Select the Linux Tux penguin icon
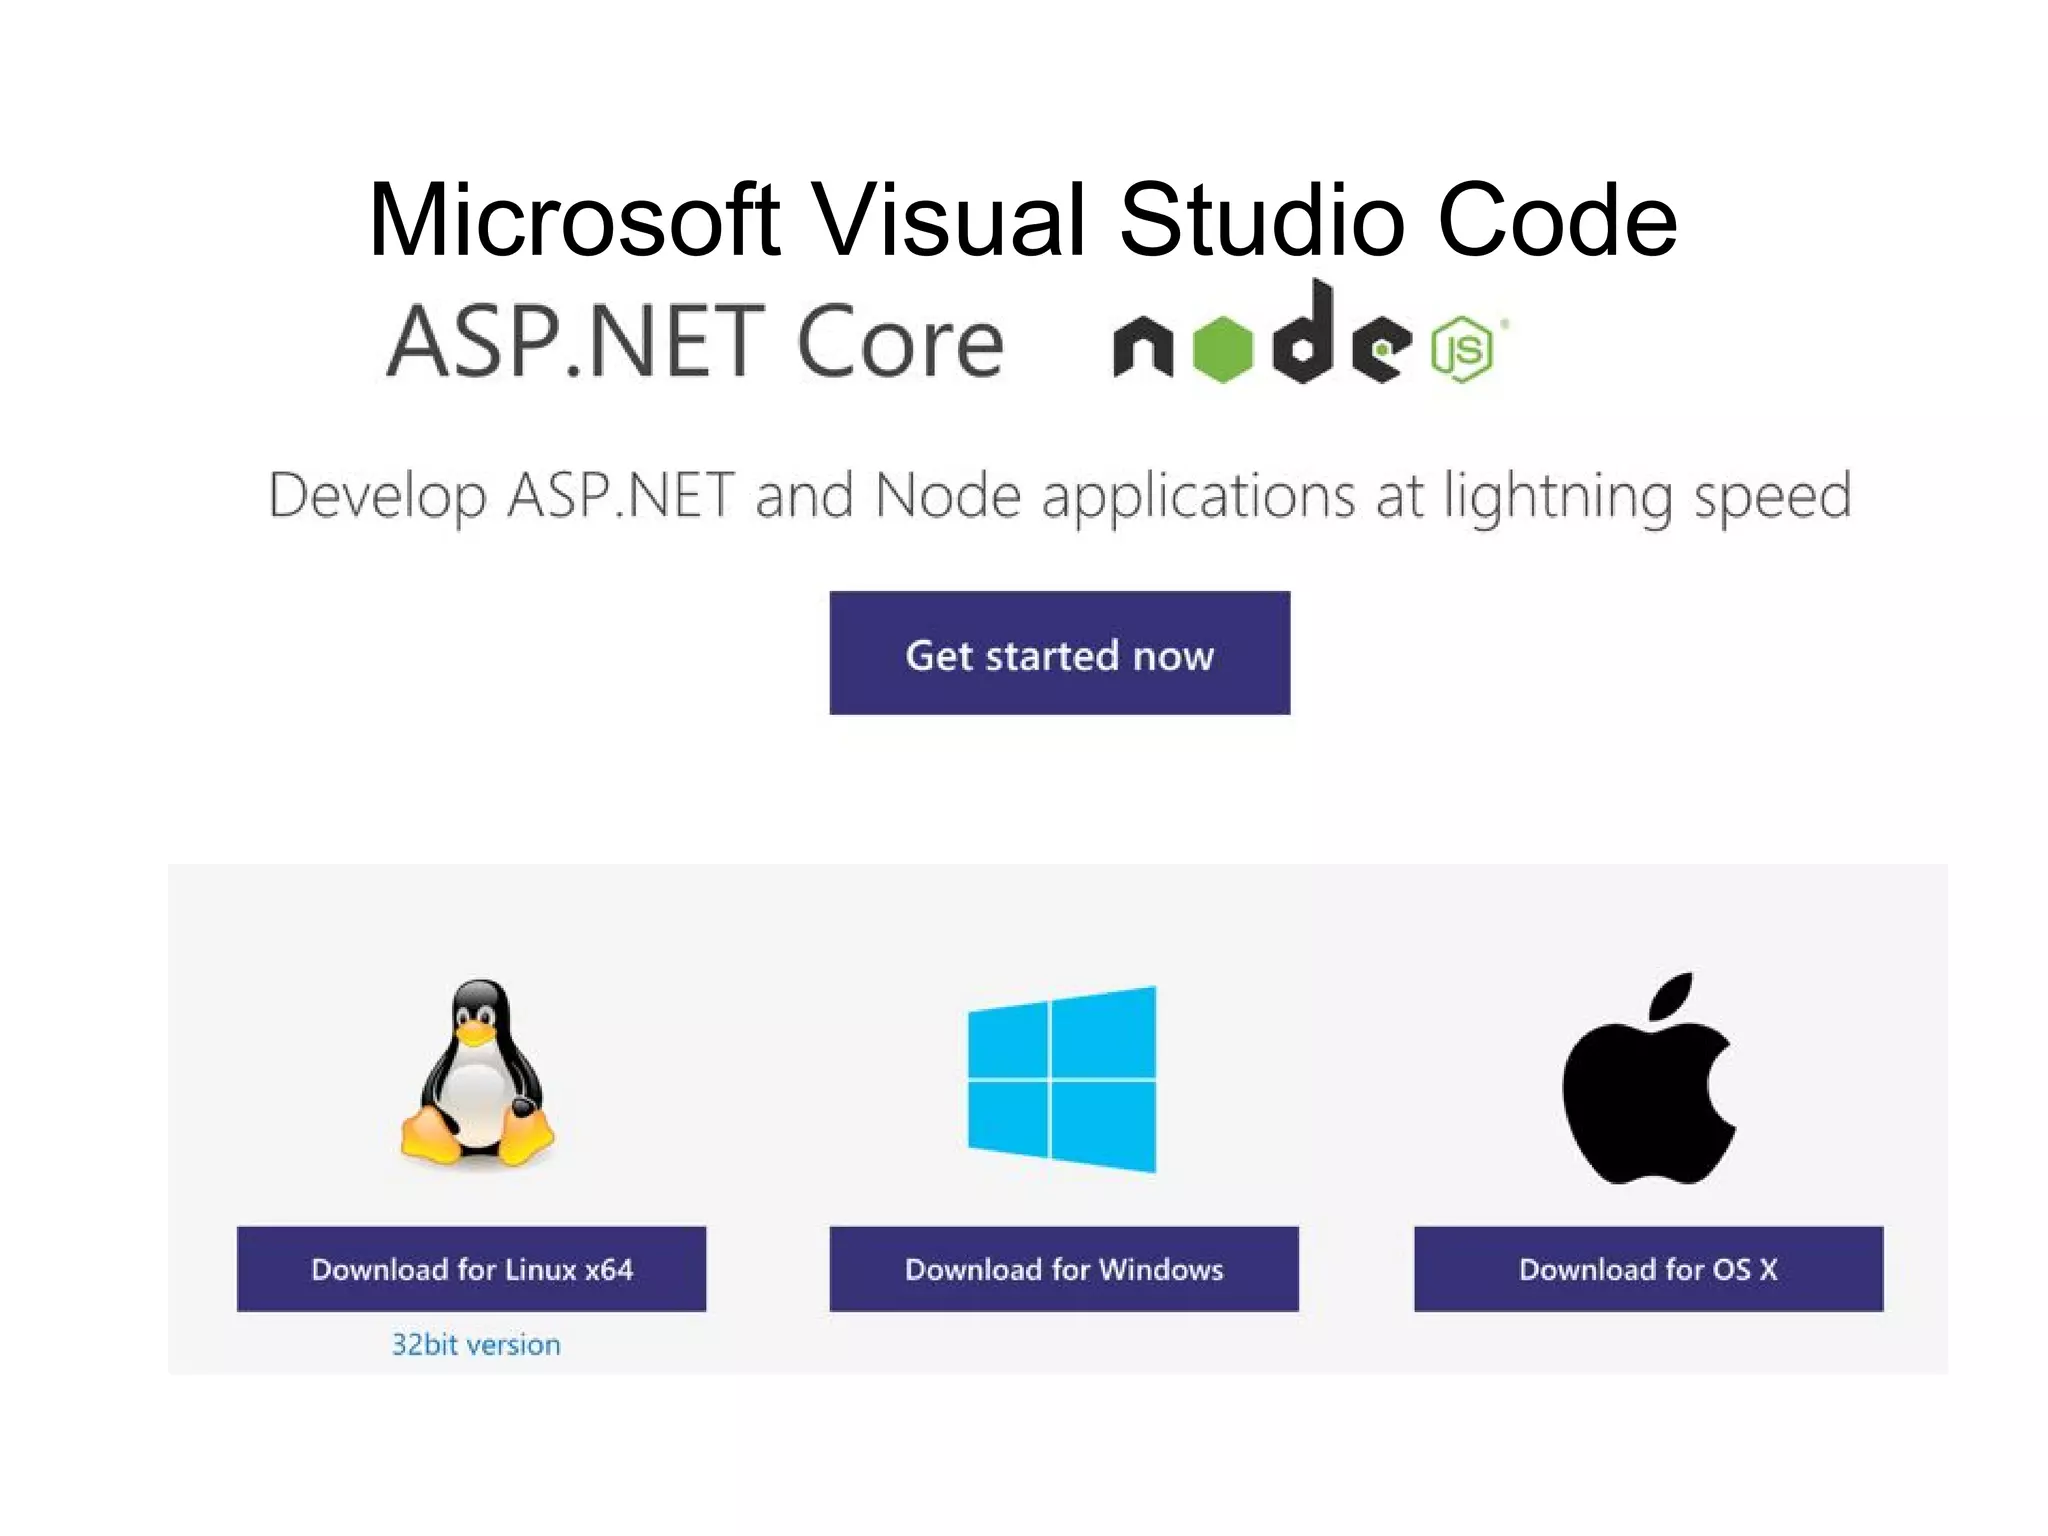Image resolution: width=2048 pixels, height=1536 pixels. click(477, 1073)
